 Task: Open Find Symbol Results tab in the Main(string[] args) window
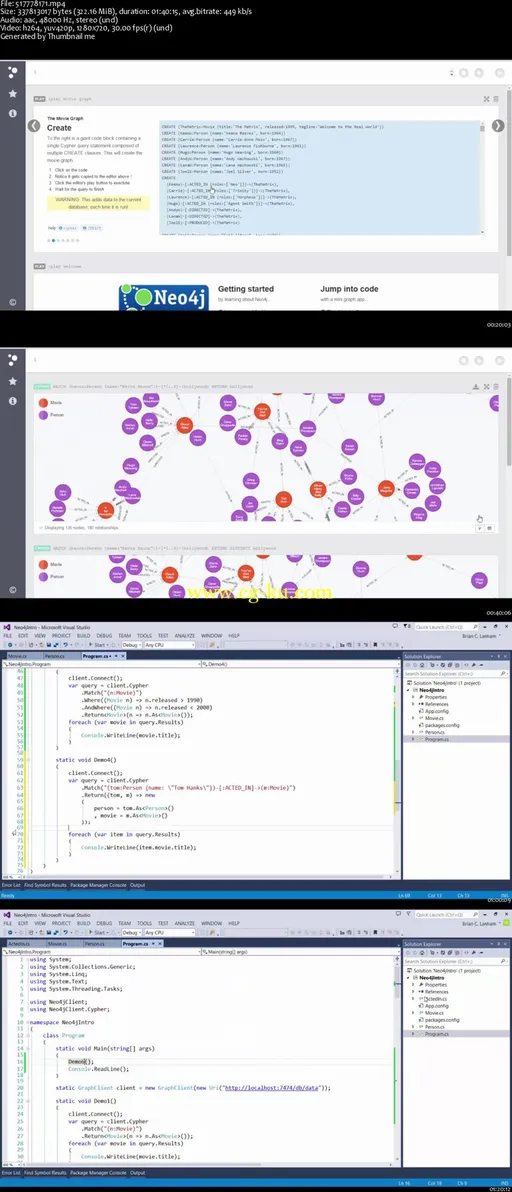point(46,1173)
